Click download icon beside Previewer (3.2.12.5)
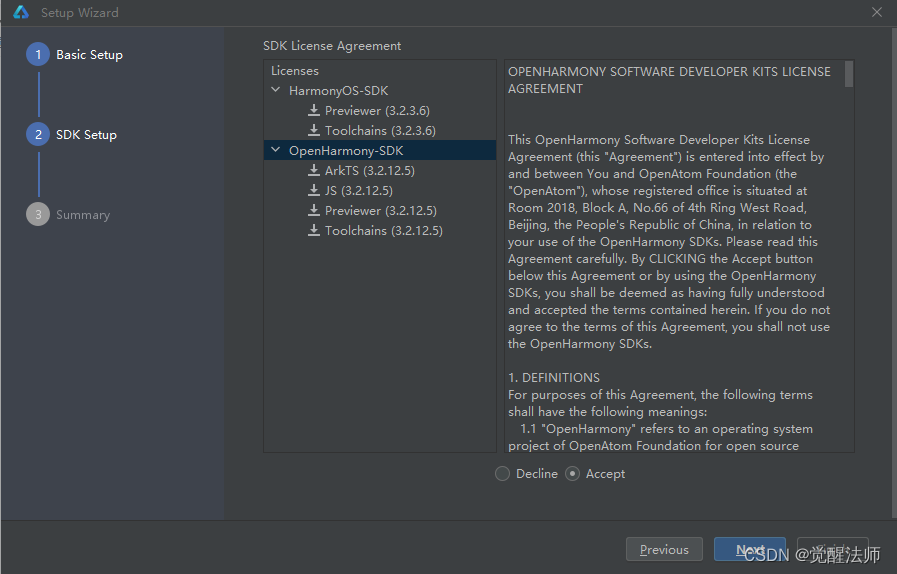Image resolution: width=897 pixels, height=574 pixels. tap(313, 211)
